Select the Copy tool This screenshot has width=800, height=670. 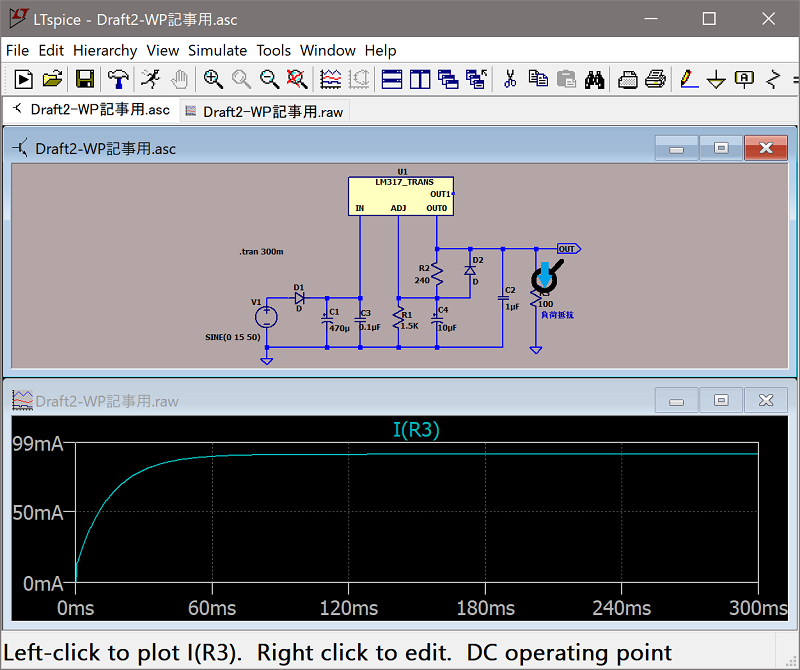point(538,79)
